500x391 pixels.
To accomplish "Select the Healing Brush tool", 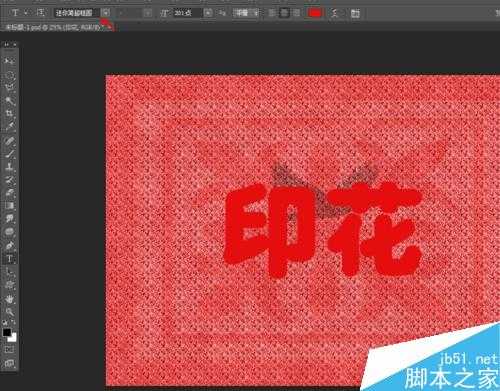I will click(9, 141).
